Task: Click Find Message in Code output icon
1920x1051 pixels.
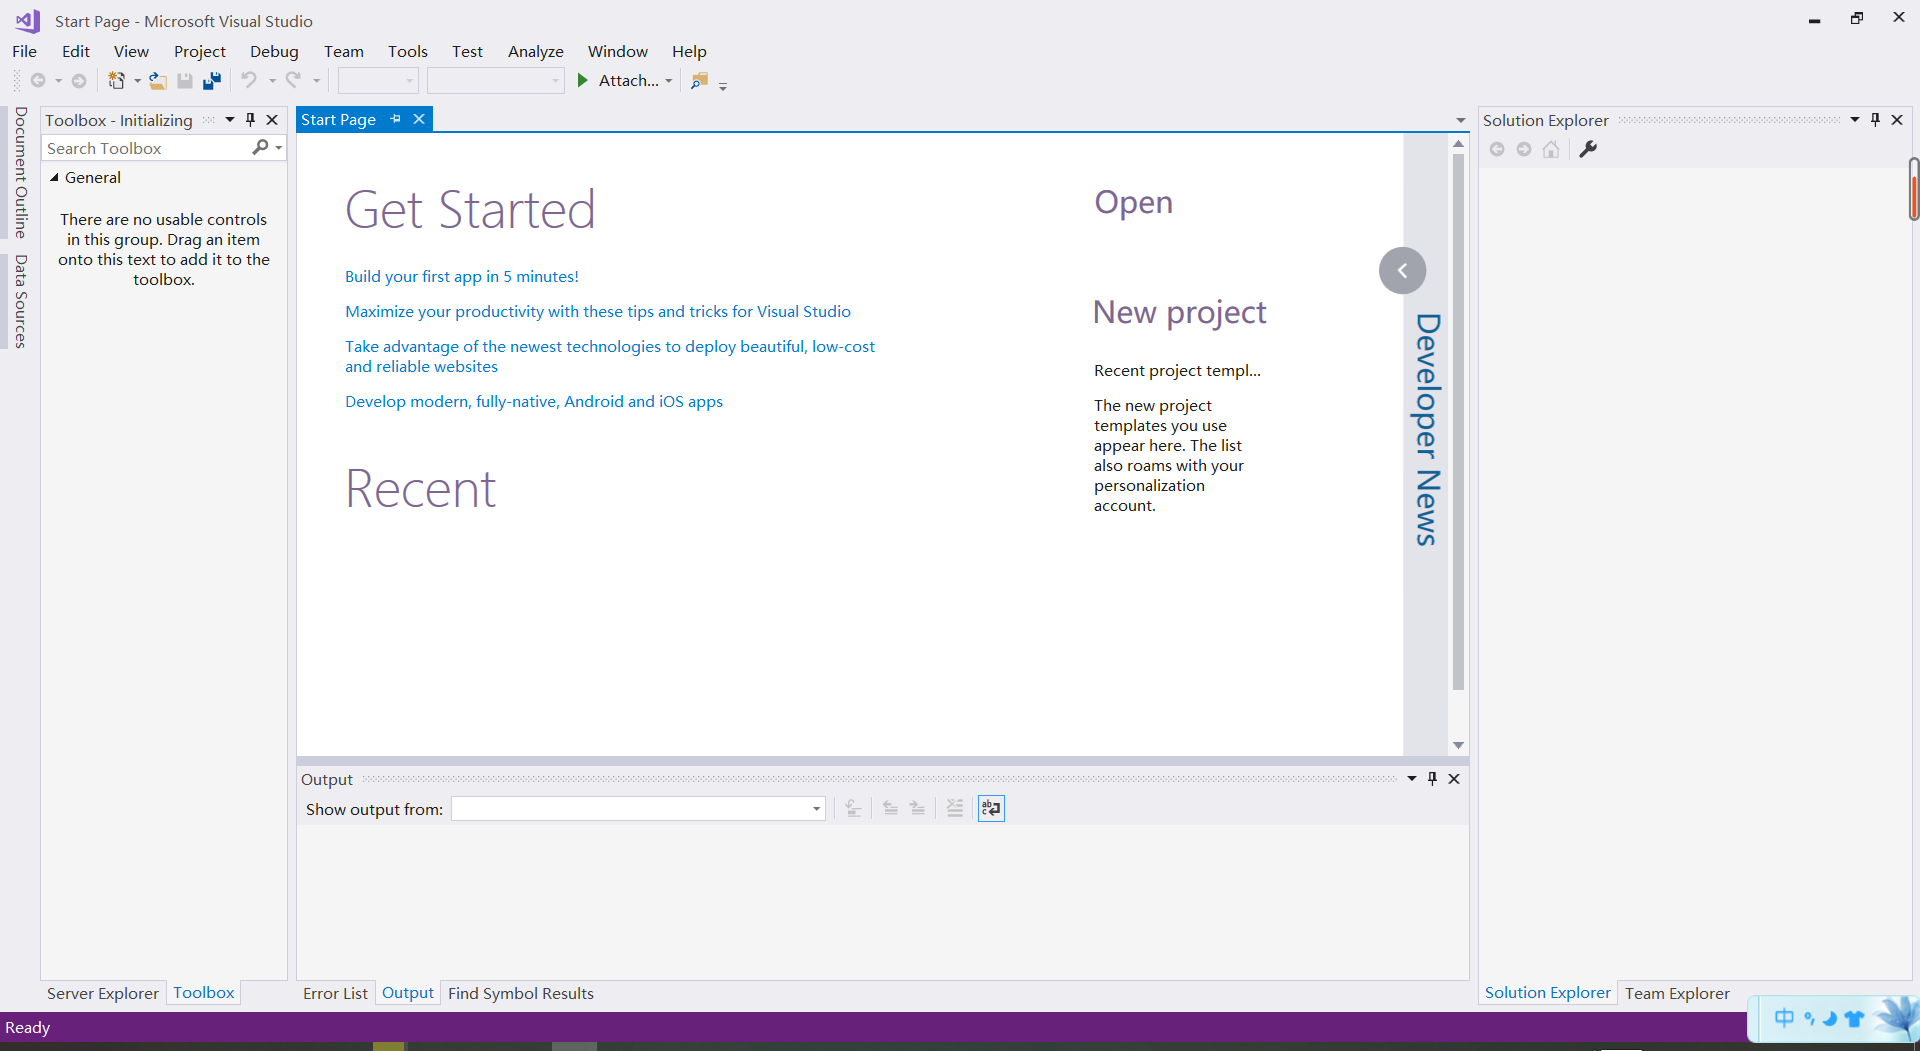Action: point(853,808)
